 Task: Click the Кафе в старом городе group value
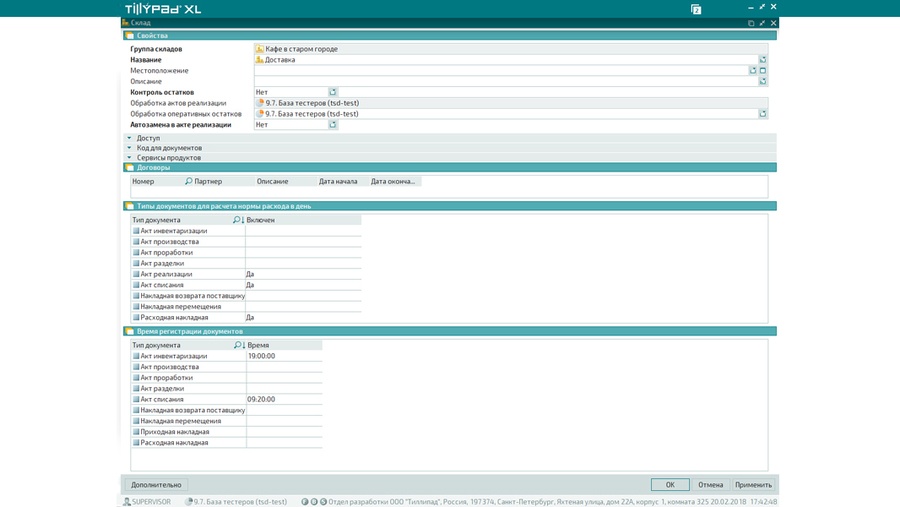[x=301, y=49]
